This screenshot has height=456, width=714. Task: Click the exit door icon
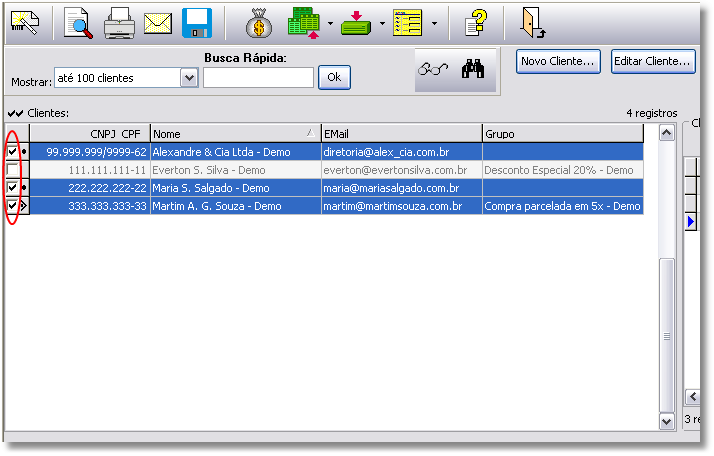pos(532,22)
